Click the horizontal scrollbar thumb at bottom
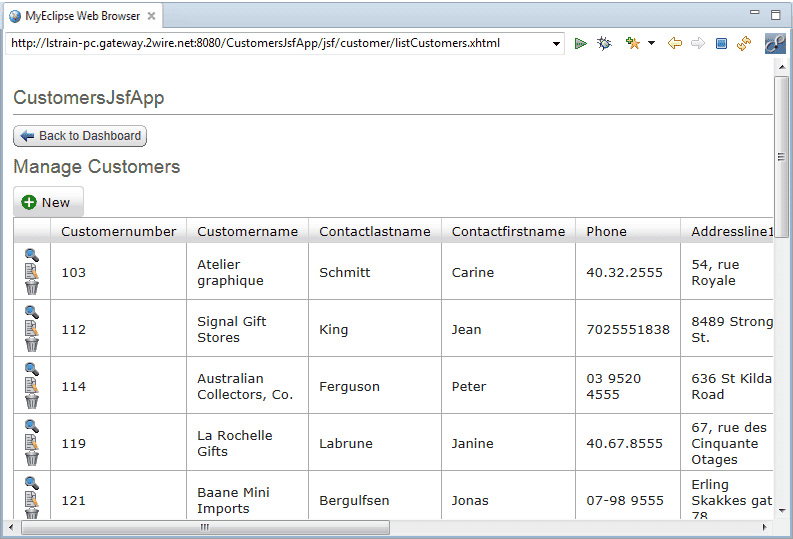The height and width of the screenshot is (539, 793). (205, 527)
